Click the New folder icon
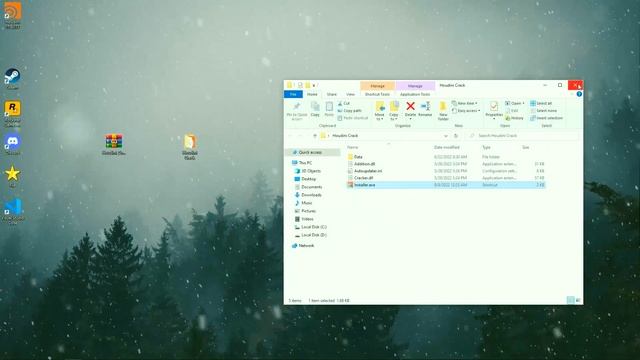Screen dimensions: 640x360 [443, 107]
